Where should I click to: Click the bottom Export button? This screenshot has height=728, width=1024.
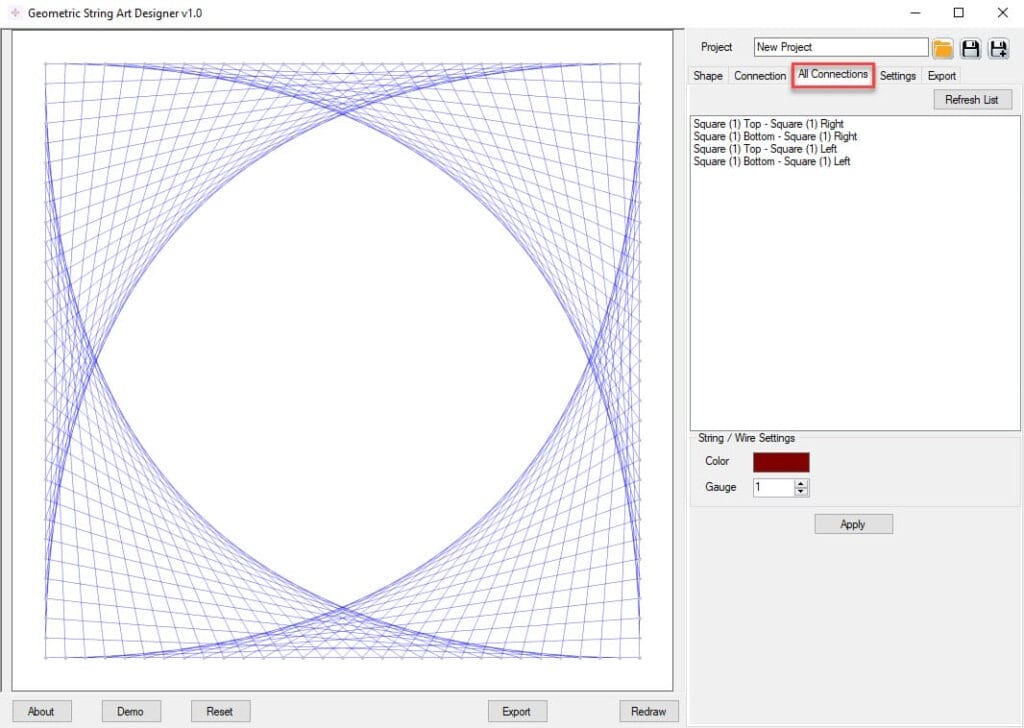(516, 711)
